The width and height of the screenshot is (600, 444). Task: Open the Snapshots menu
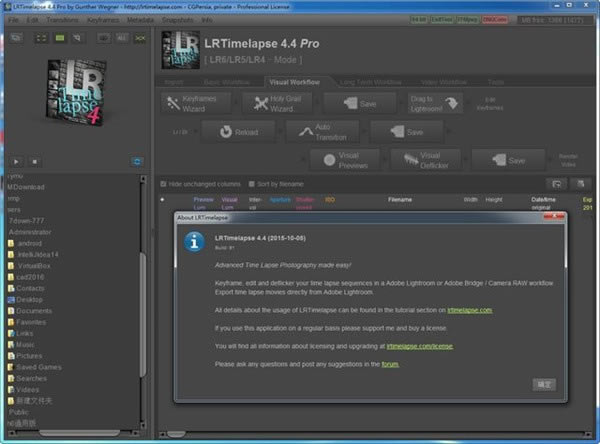point(177,20)
